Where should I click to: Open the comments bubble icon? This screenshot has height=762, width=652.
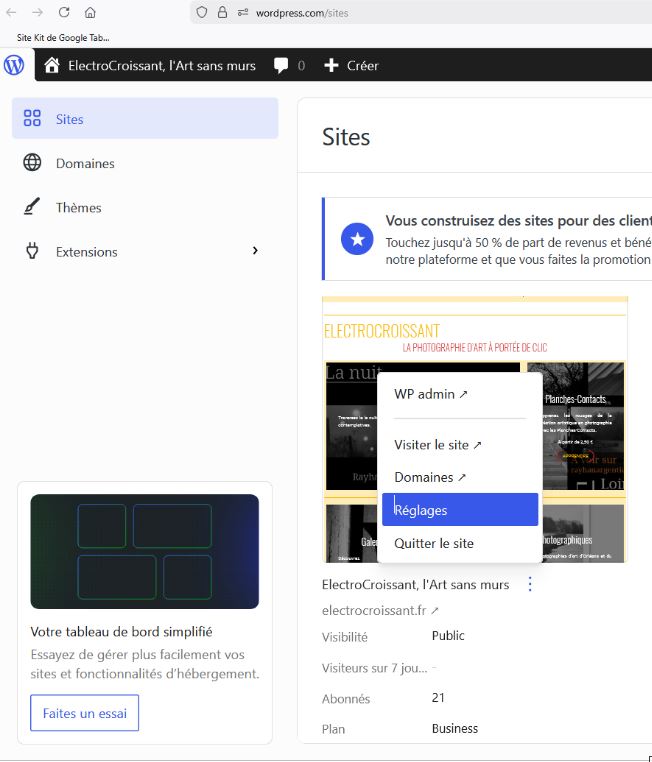coord(282,65)
